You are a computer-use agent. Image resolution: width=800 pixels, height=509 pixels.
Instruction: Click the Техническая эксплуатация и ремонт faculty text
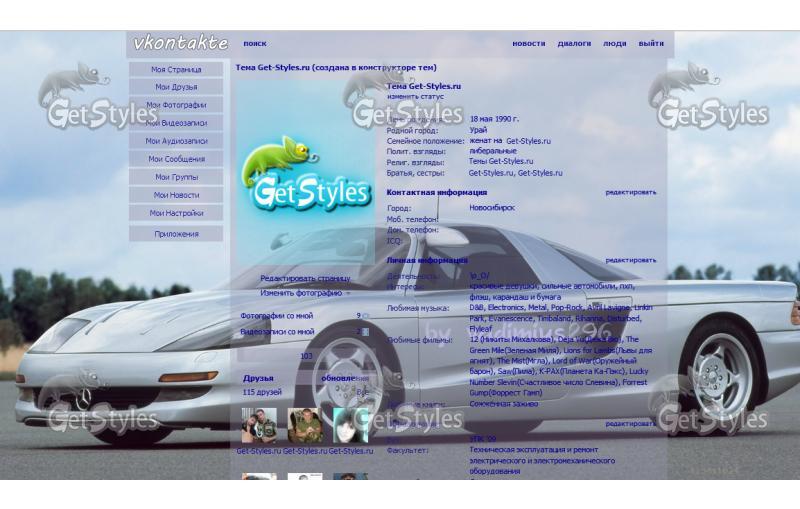(x=534, y=450)
